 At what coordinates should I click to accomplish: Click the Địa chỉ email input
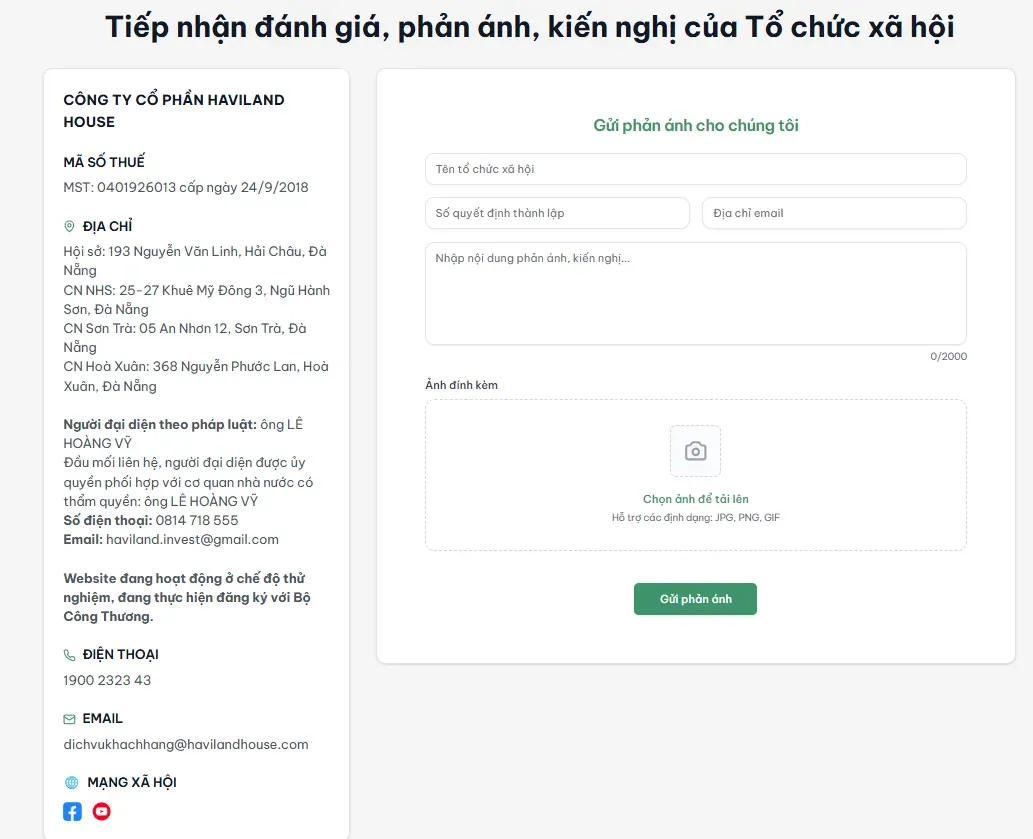click(x=834, y=213)
